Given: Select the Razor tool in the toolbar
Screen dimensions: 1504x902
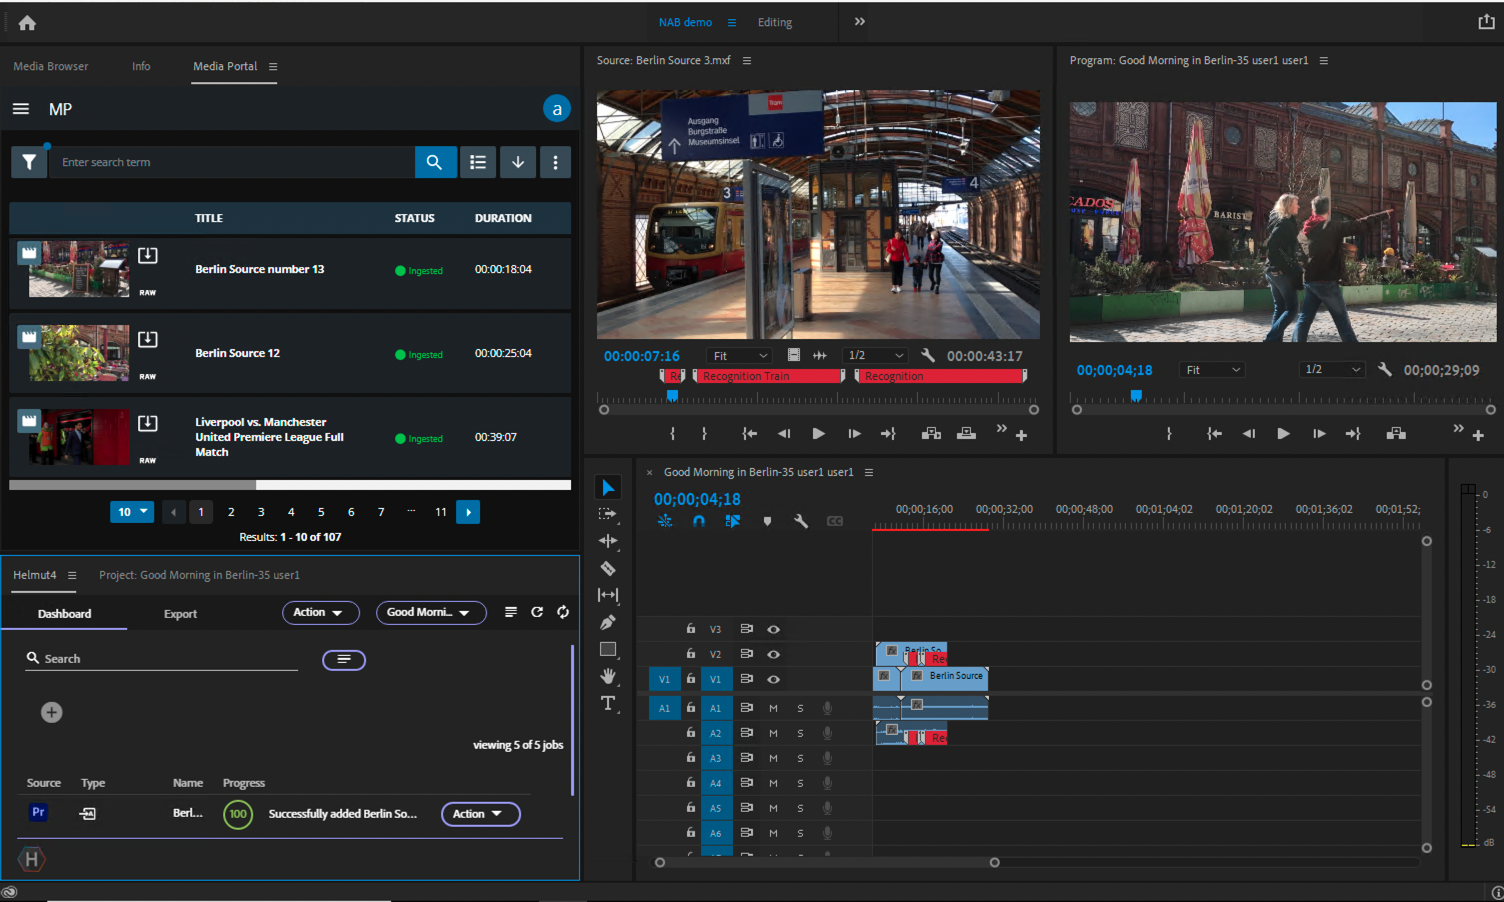Looking at the screenshot, I should [x=607, y=568].
